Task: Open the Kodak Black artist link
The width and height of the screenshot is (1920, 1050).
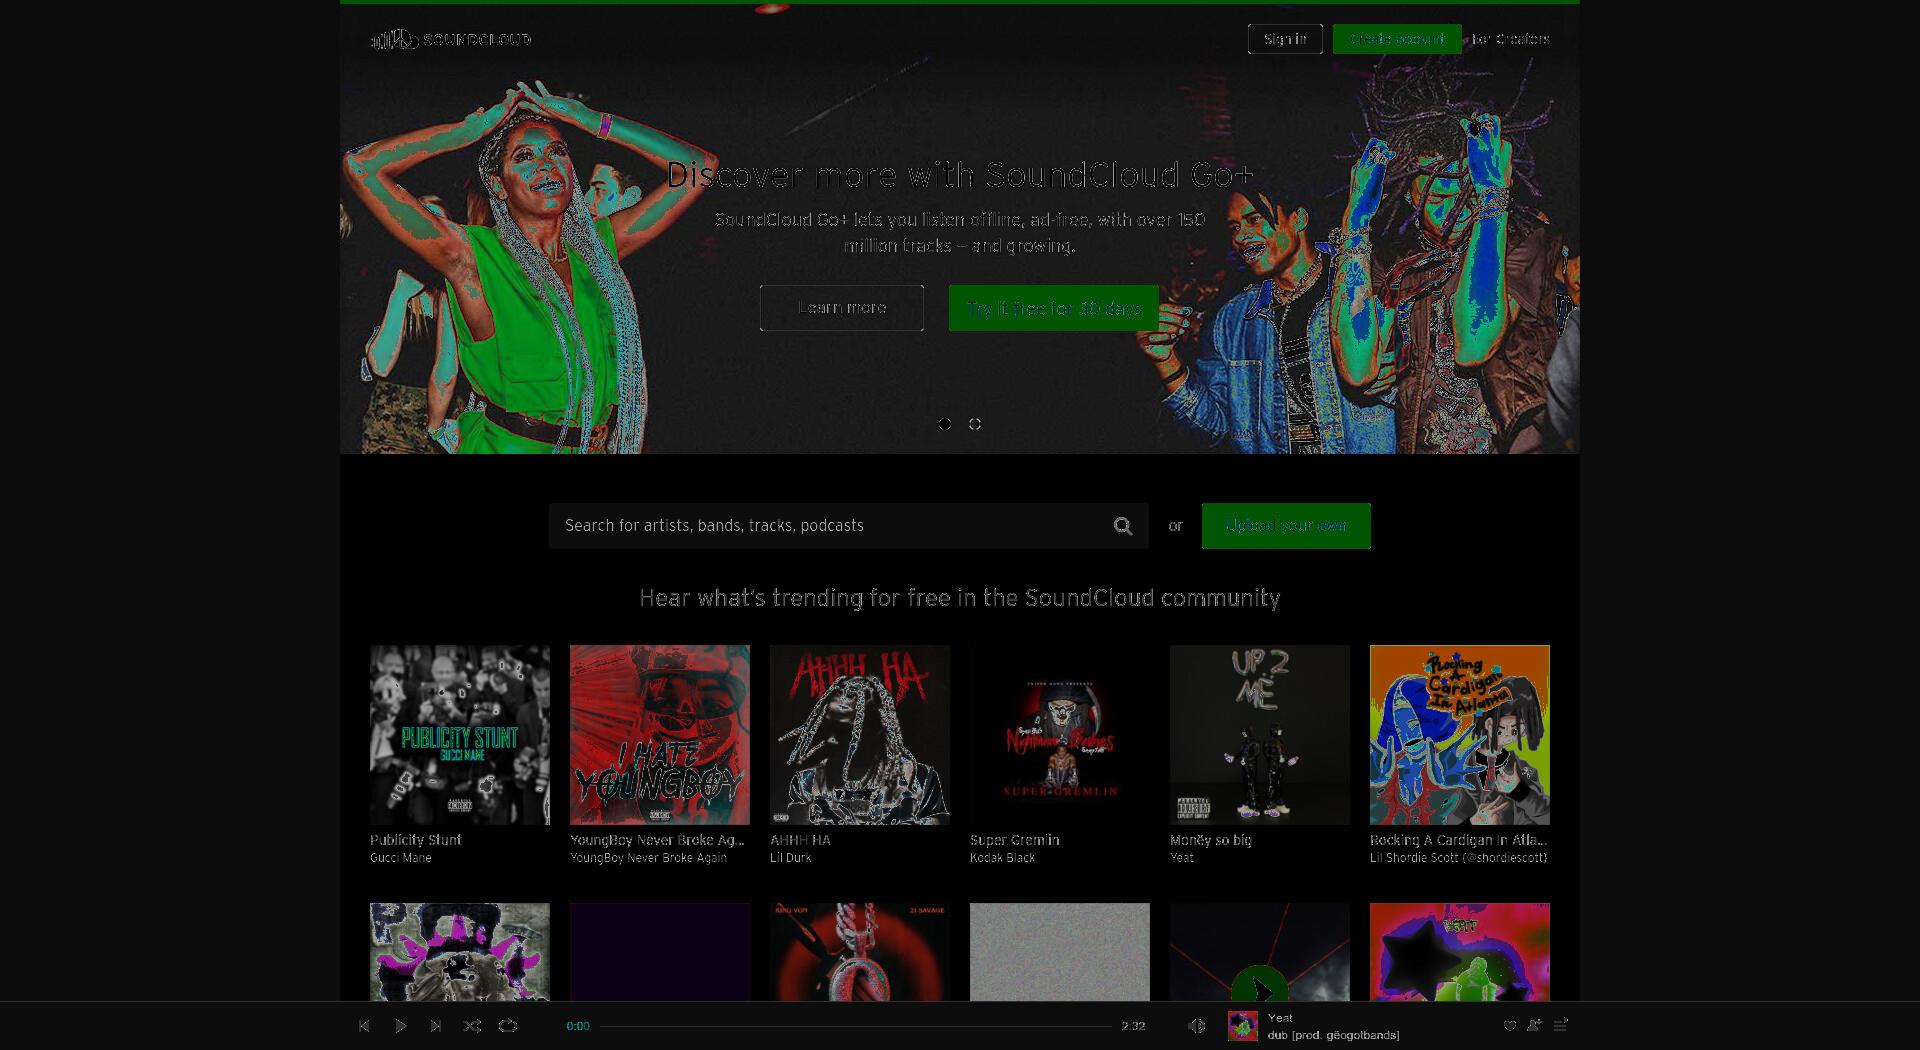Action: [x=1002, y=858]
